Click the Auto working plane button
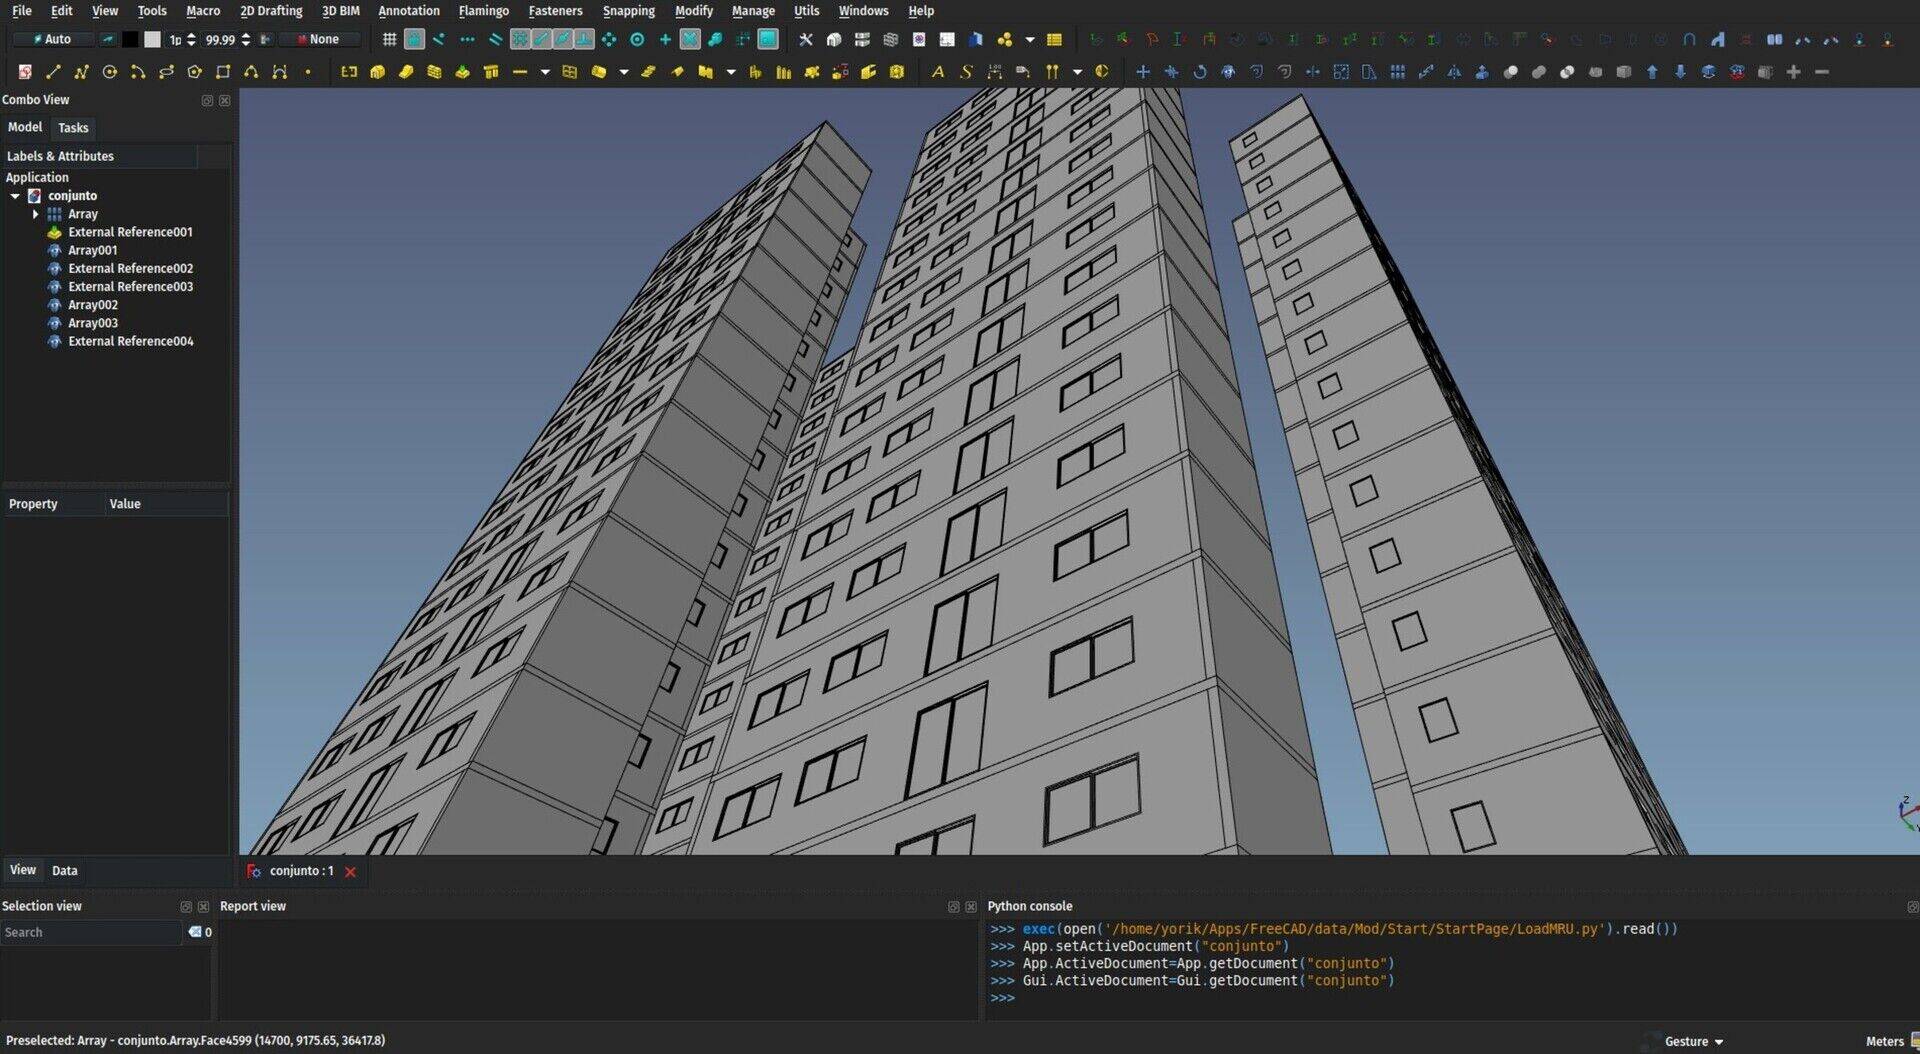The image size is (1920, 1054). pos(52,40)
